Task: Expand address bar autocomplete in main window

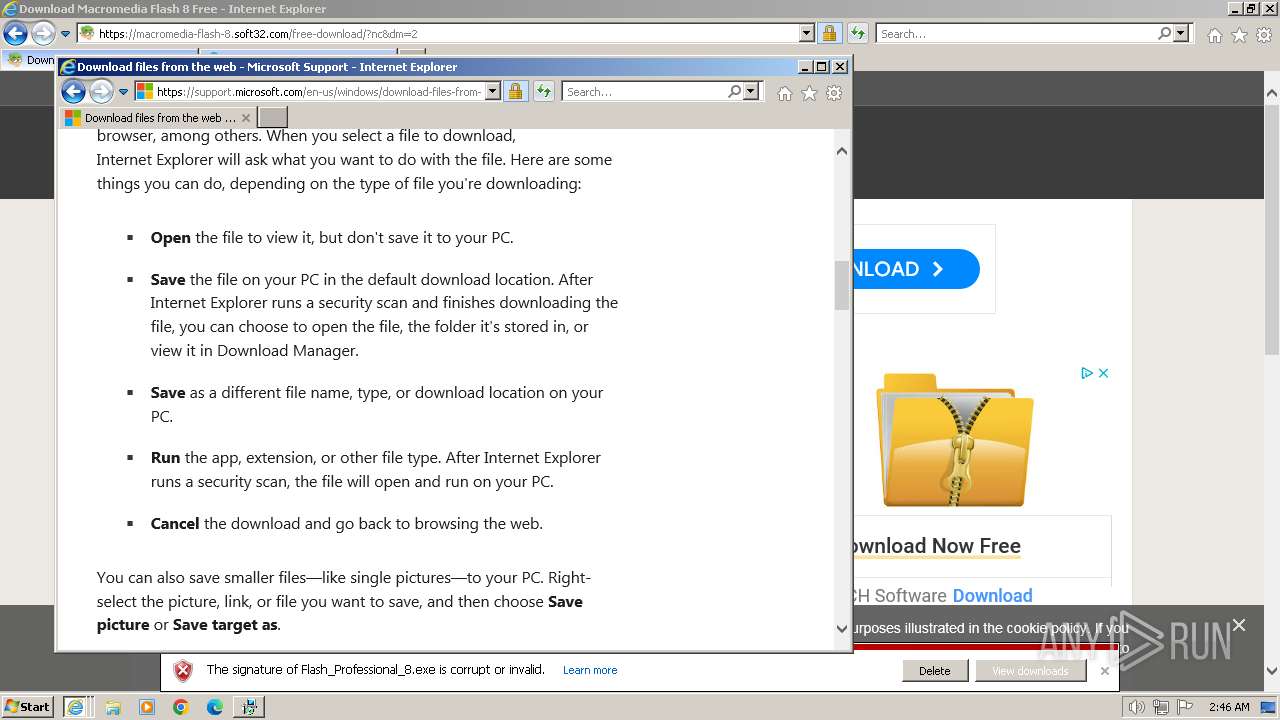Action: (x=807, y=34)
